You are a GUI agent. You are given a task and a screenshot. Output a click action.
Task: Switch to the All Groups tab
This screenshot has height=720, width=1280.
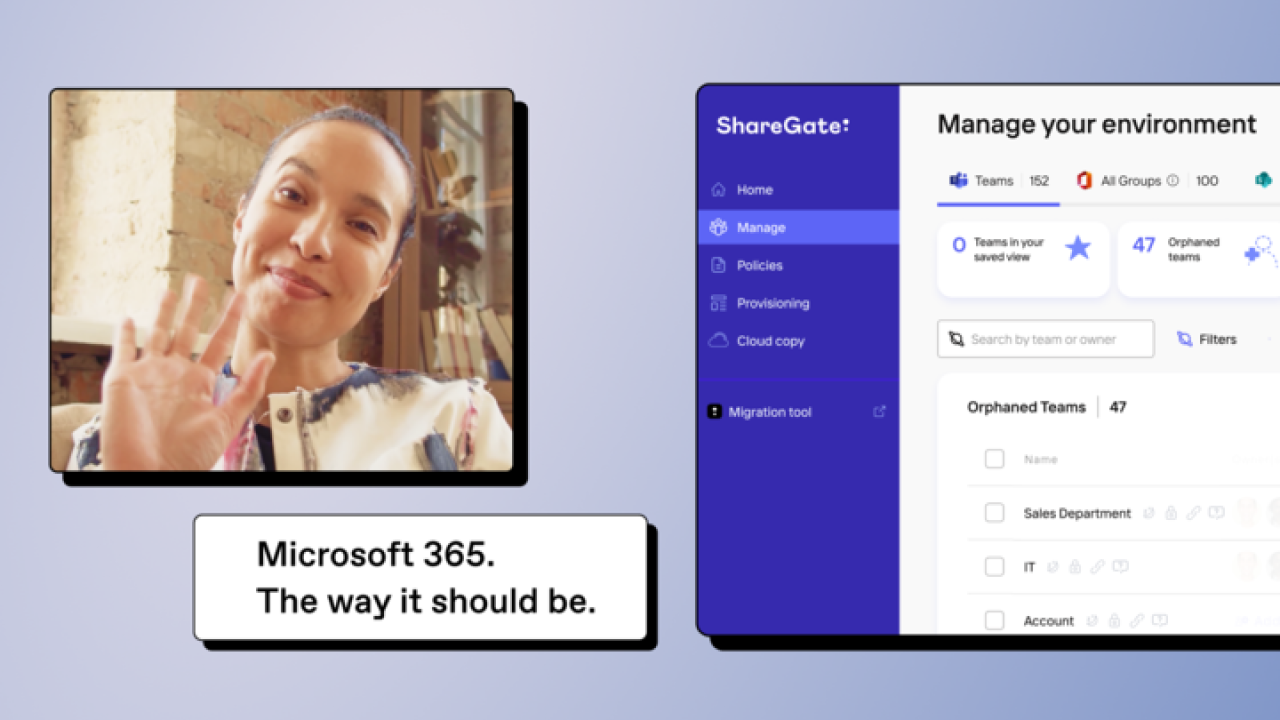pyautogui.click(x=1147, y=181)
